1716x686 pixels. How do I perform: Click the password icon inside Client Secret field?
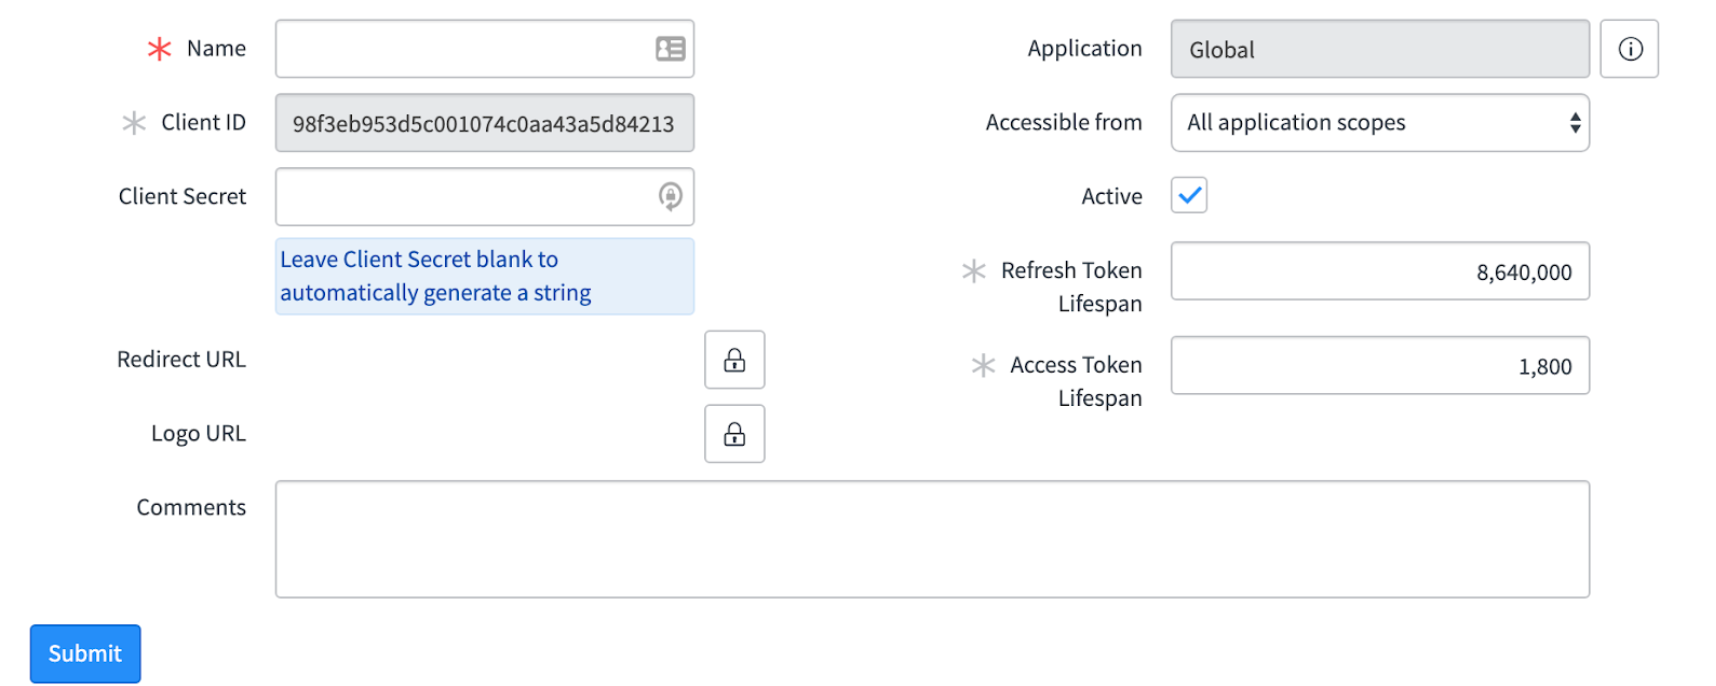(670, 196)
